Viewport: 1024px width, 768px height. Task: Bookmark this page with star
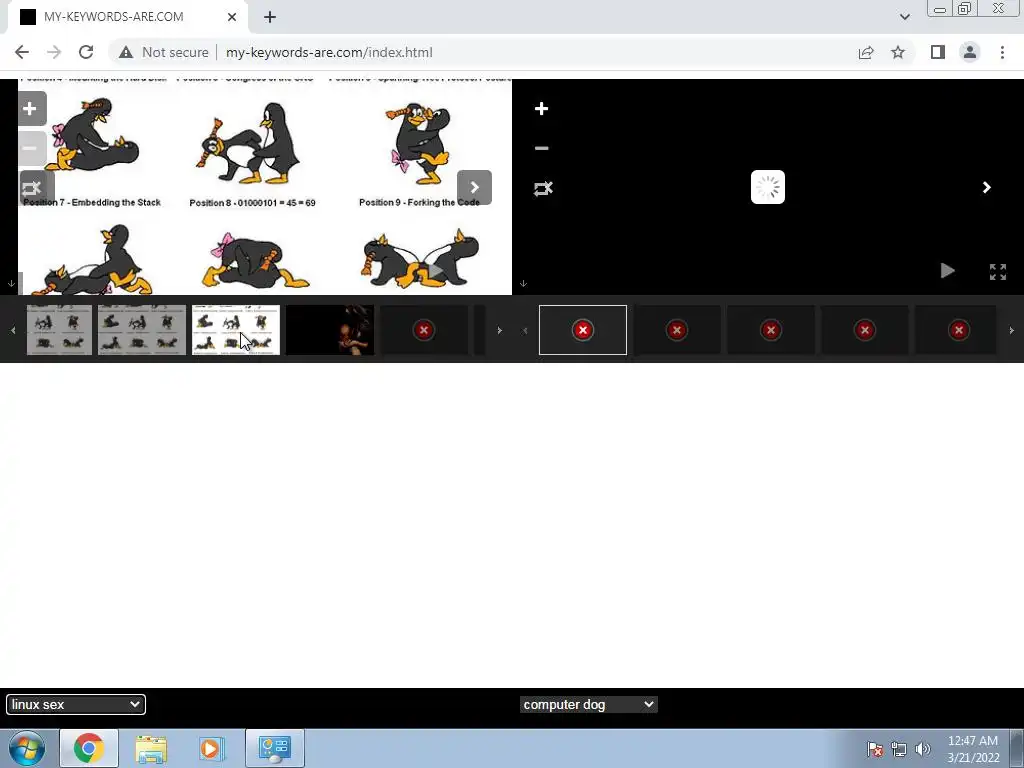coord(898,52)
